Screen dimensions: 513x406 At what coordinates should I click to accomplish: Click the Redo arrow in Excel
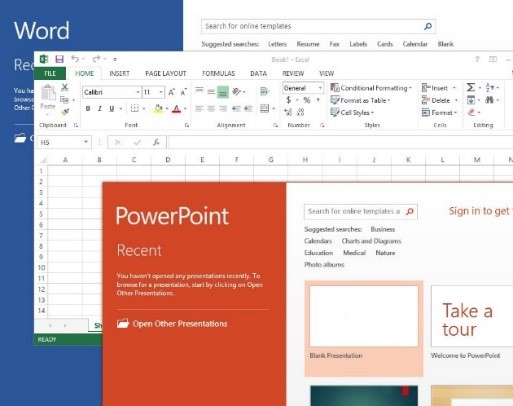point(97,59)
